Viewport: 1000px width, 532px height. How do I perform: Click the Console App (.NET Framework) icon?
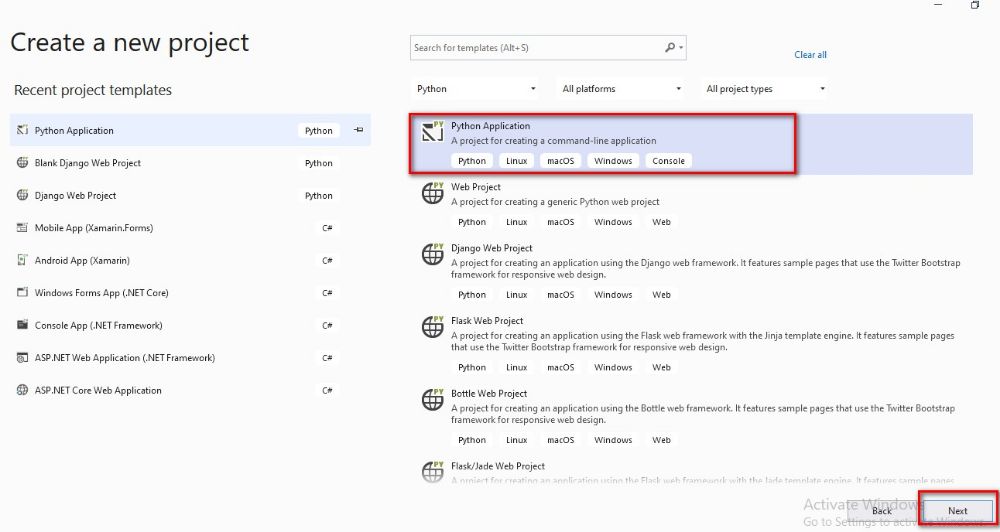pos(22,325)
